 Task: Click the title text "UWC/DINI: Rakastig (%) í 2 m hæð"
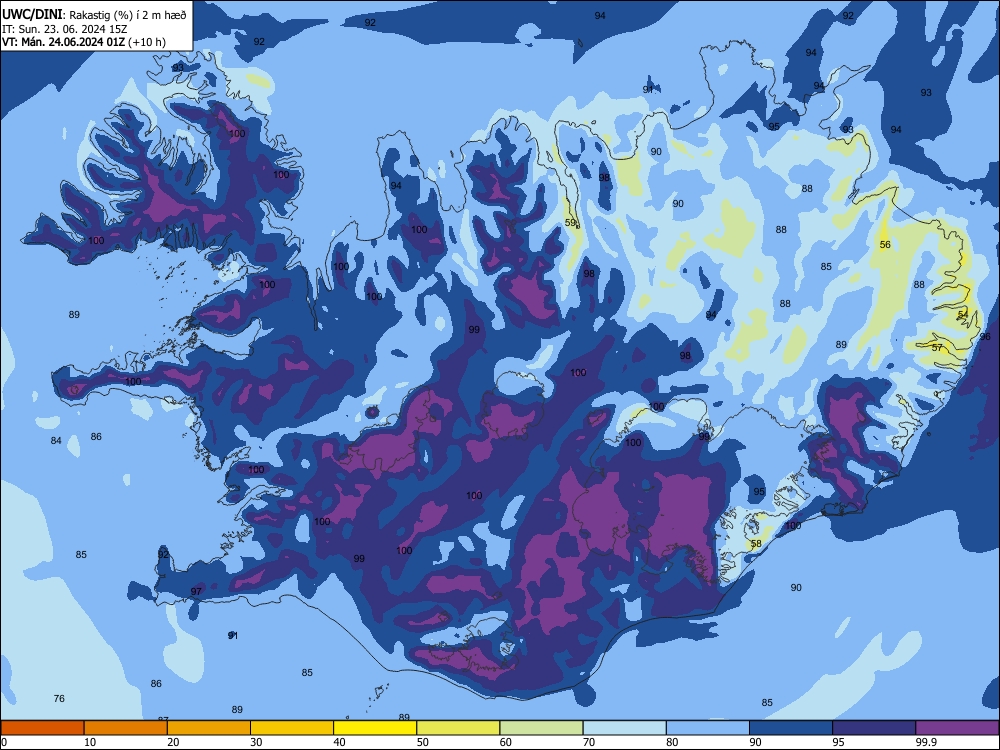(x=94, y=15)
